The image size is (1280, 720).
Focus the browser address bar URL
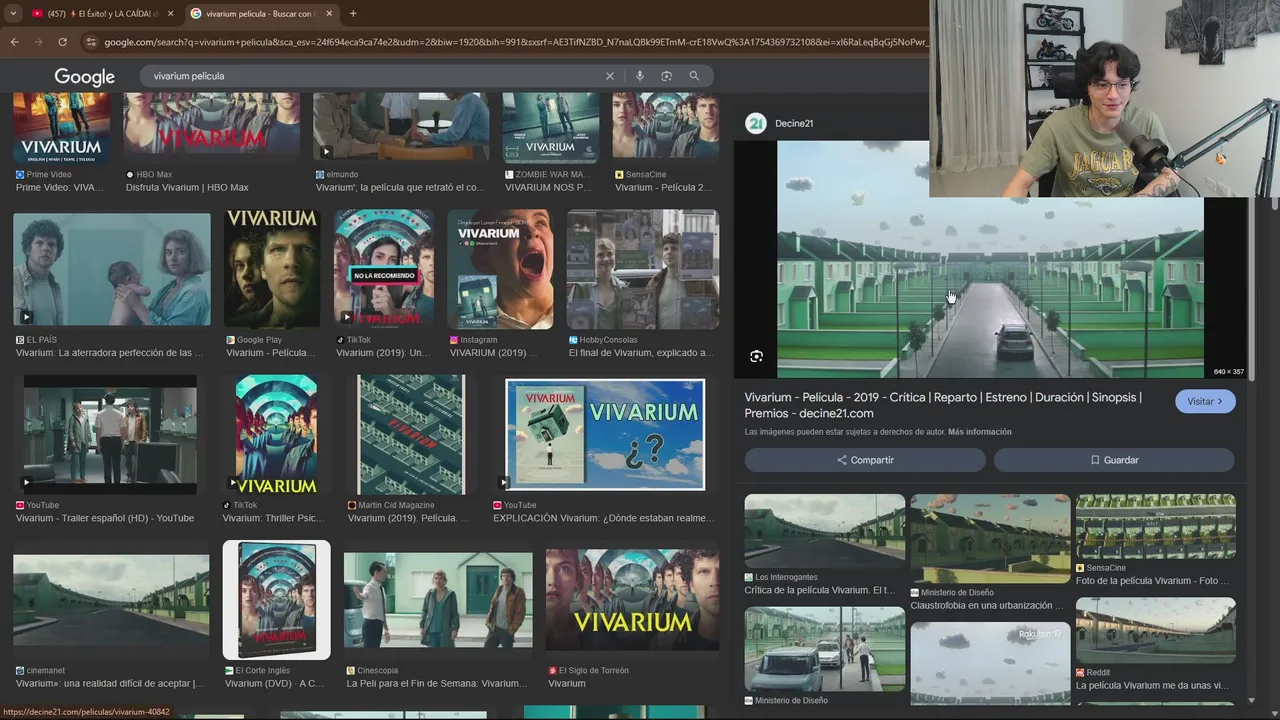[515, 42]
